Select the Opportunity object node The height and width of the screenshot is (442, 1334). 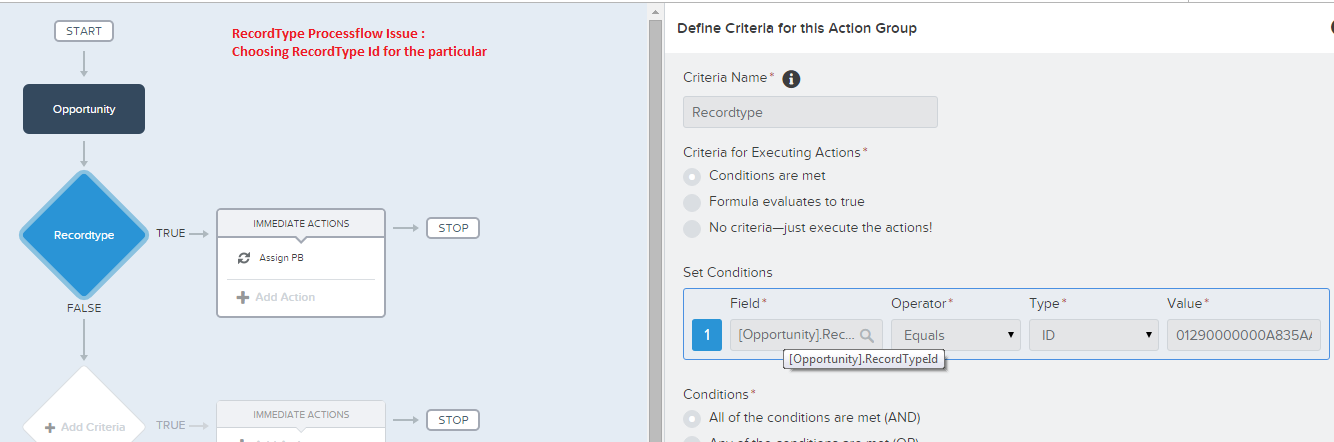84,109
